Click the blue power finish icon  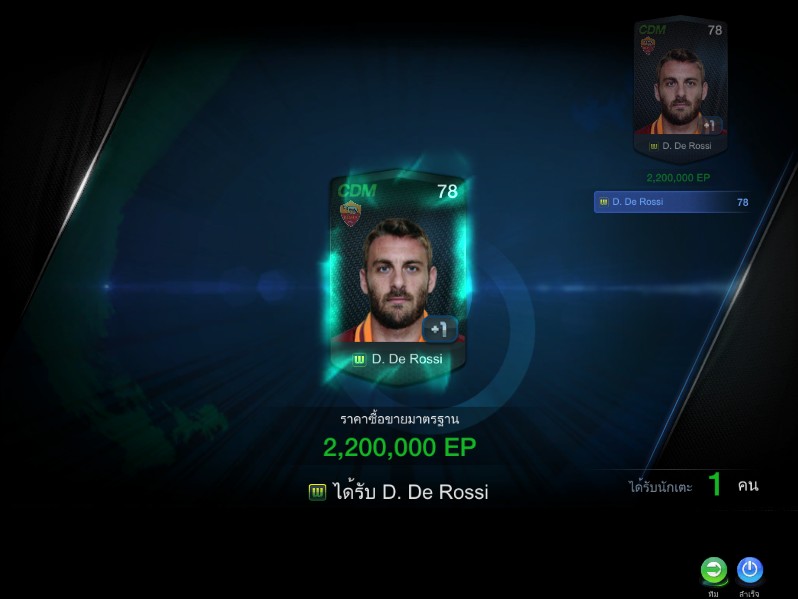pyautogui.click(x=750, y=569)
